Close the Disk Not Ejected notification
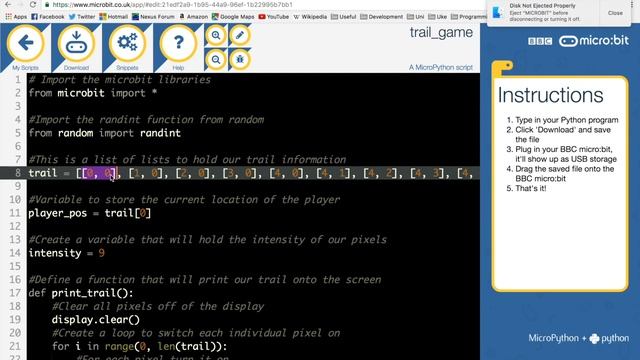The image size is (640, 360). 615,13
